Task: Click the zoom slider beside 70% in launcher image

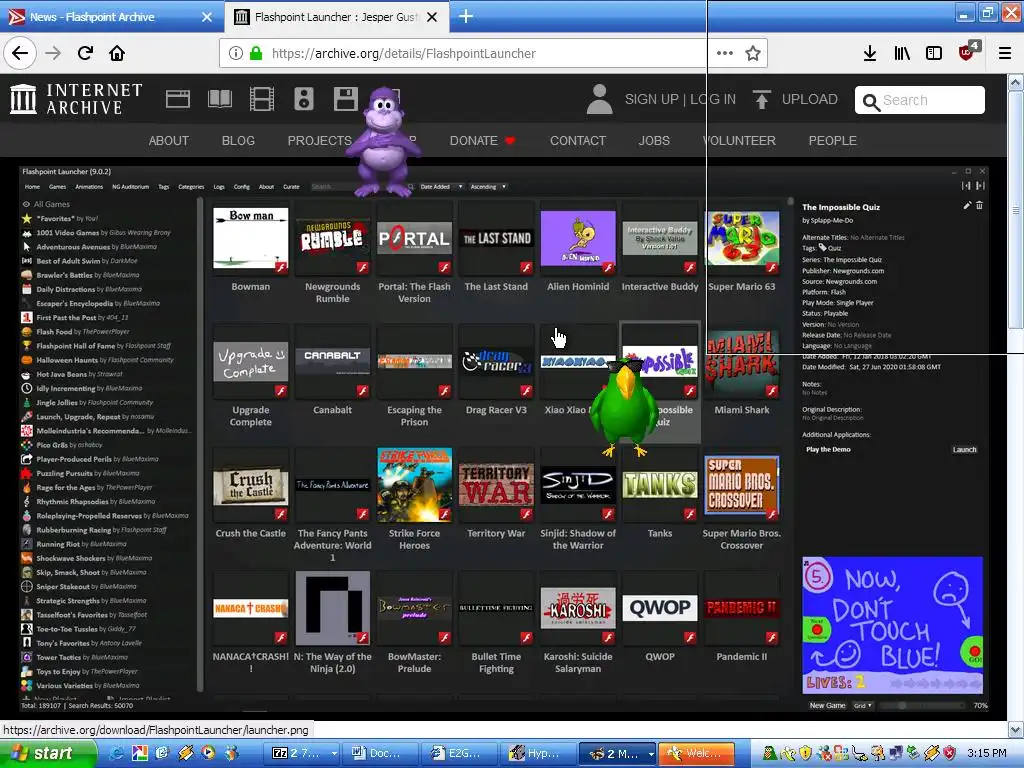Action: click(921, 705)
